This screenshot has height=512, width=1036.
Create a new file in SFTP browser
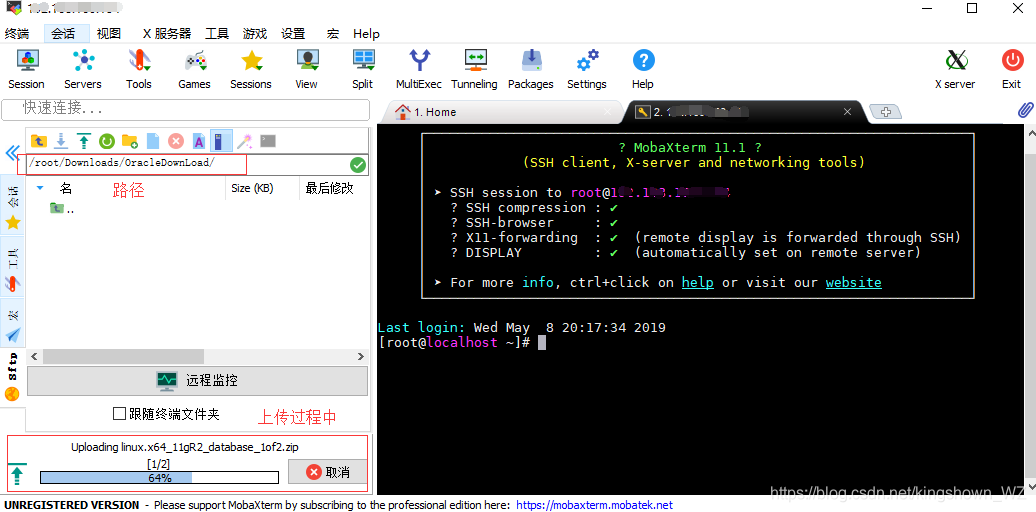(153, 141)
